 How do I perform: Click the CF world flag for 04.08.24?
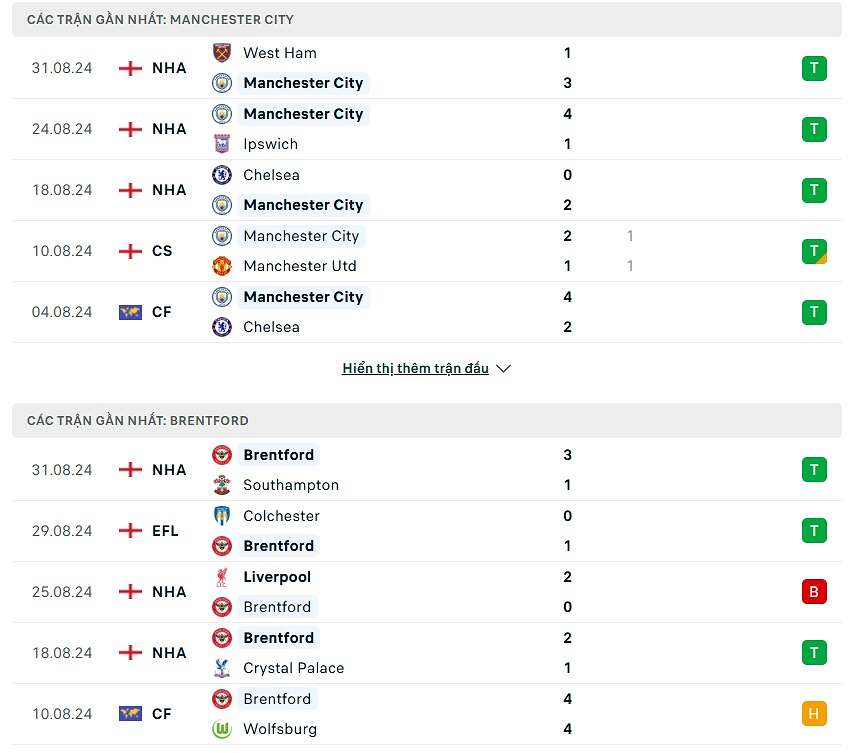pos(130,312)
